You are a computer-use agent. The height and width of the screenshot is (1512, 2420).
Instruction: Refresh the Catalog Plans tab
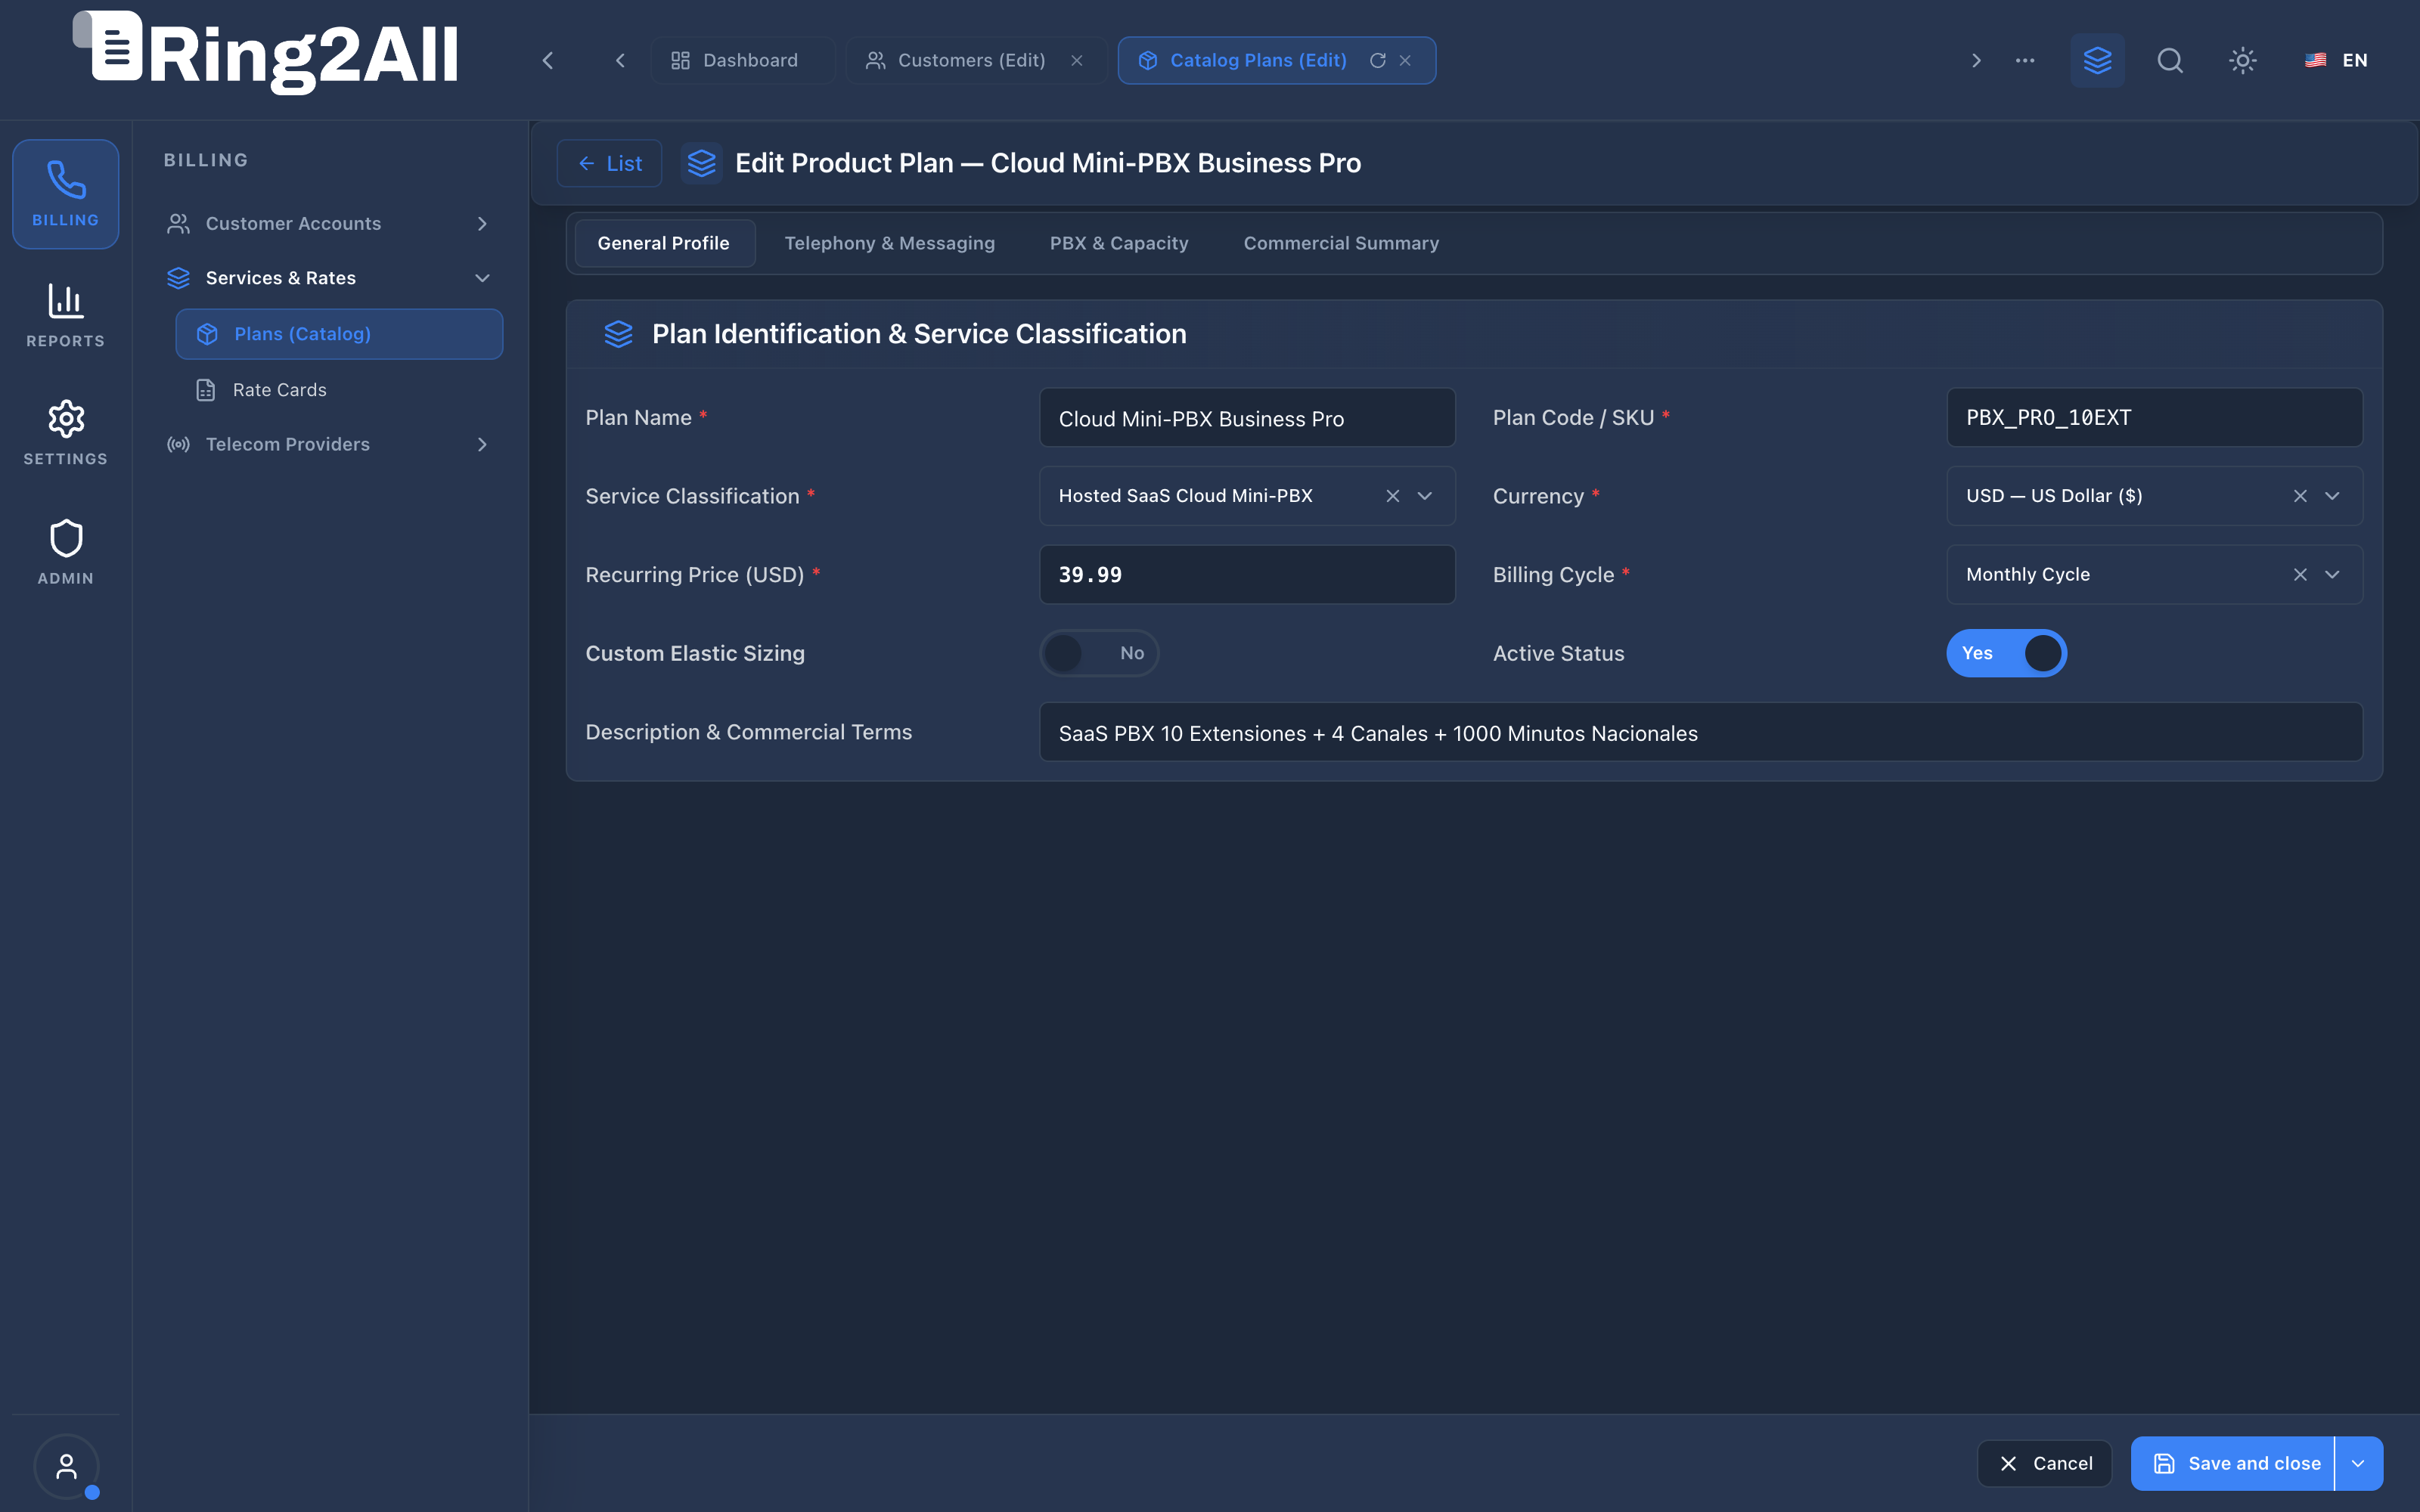(x=1378, y=61)
